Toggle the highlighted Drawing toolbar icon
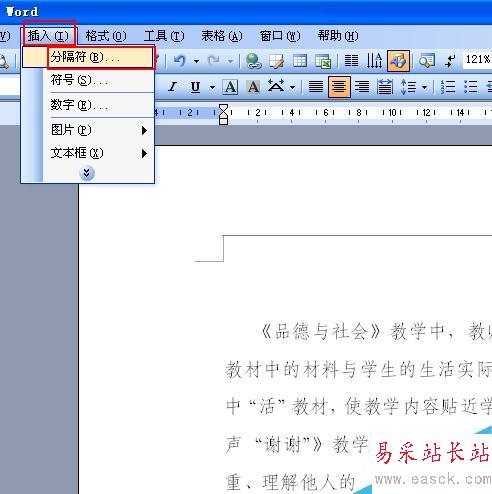This screenshot has height=494, width=492. (x=398, y=61)
